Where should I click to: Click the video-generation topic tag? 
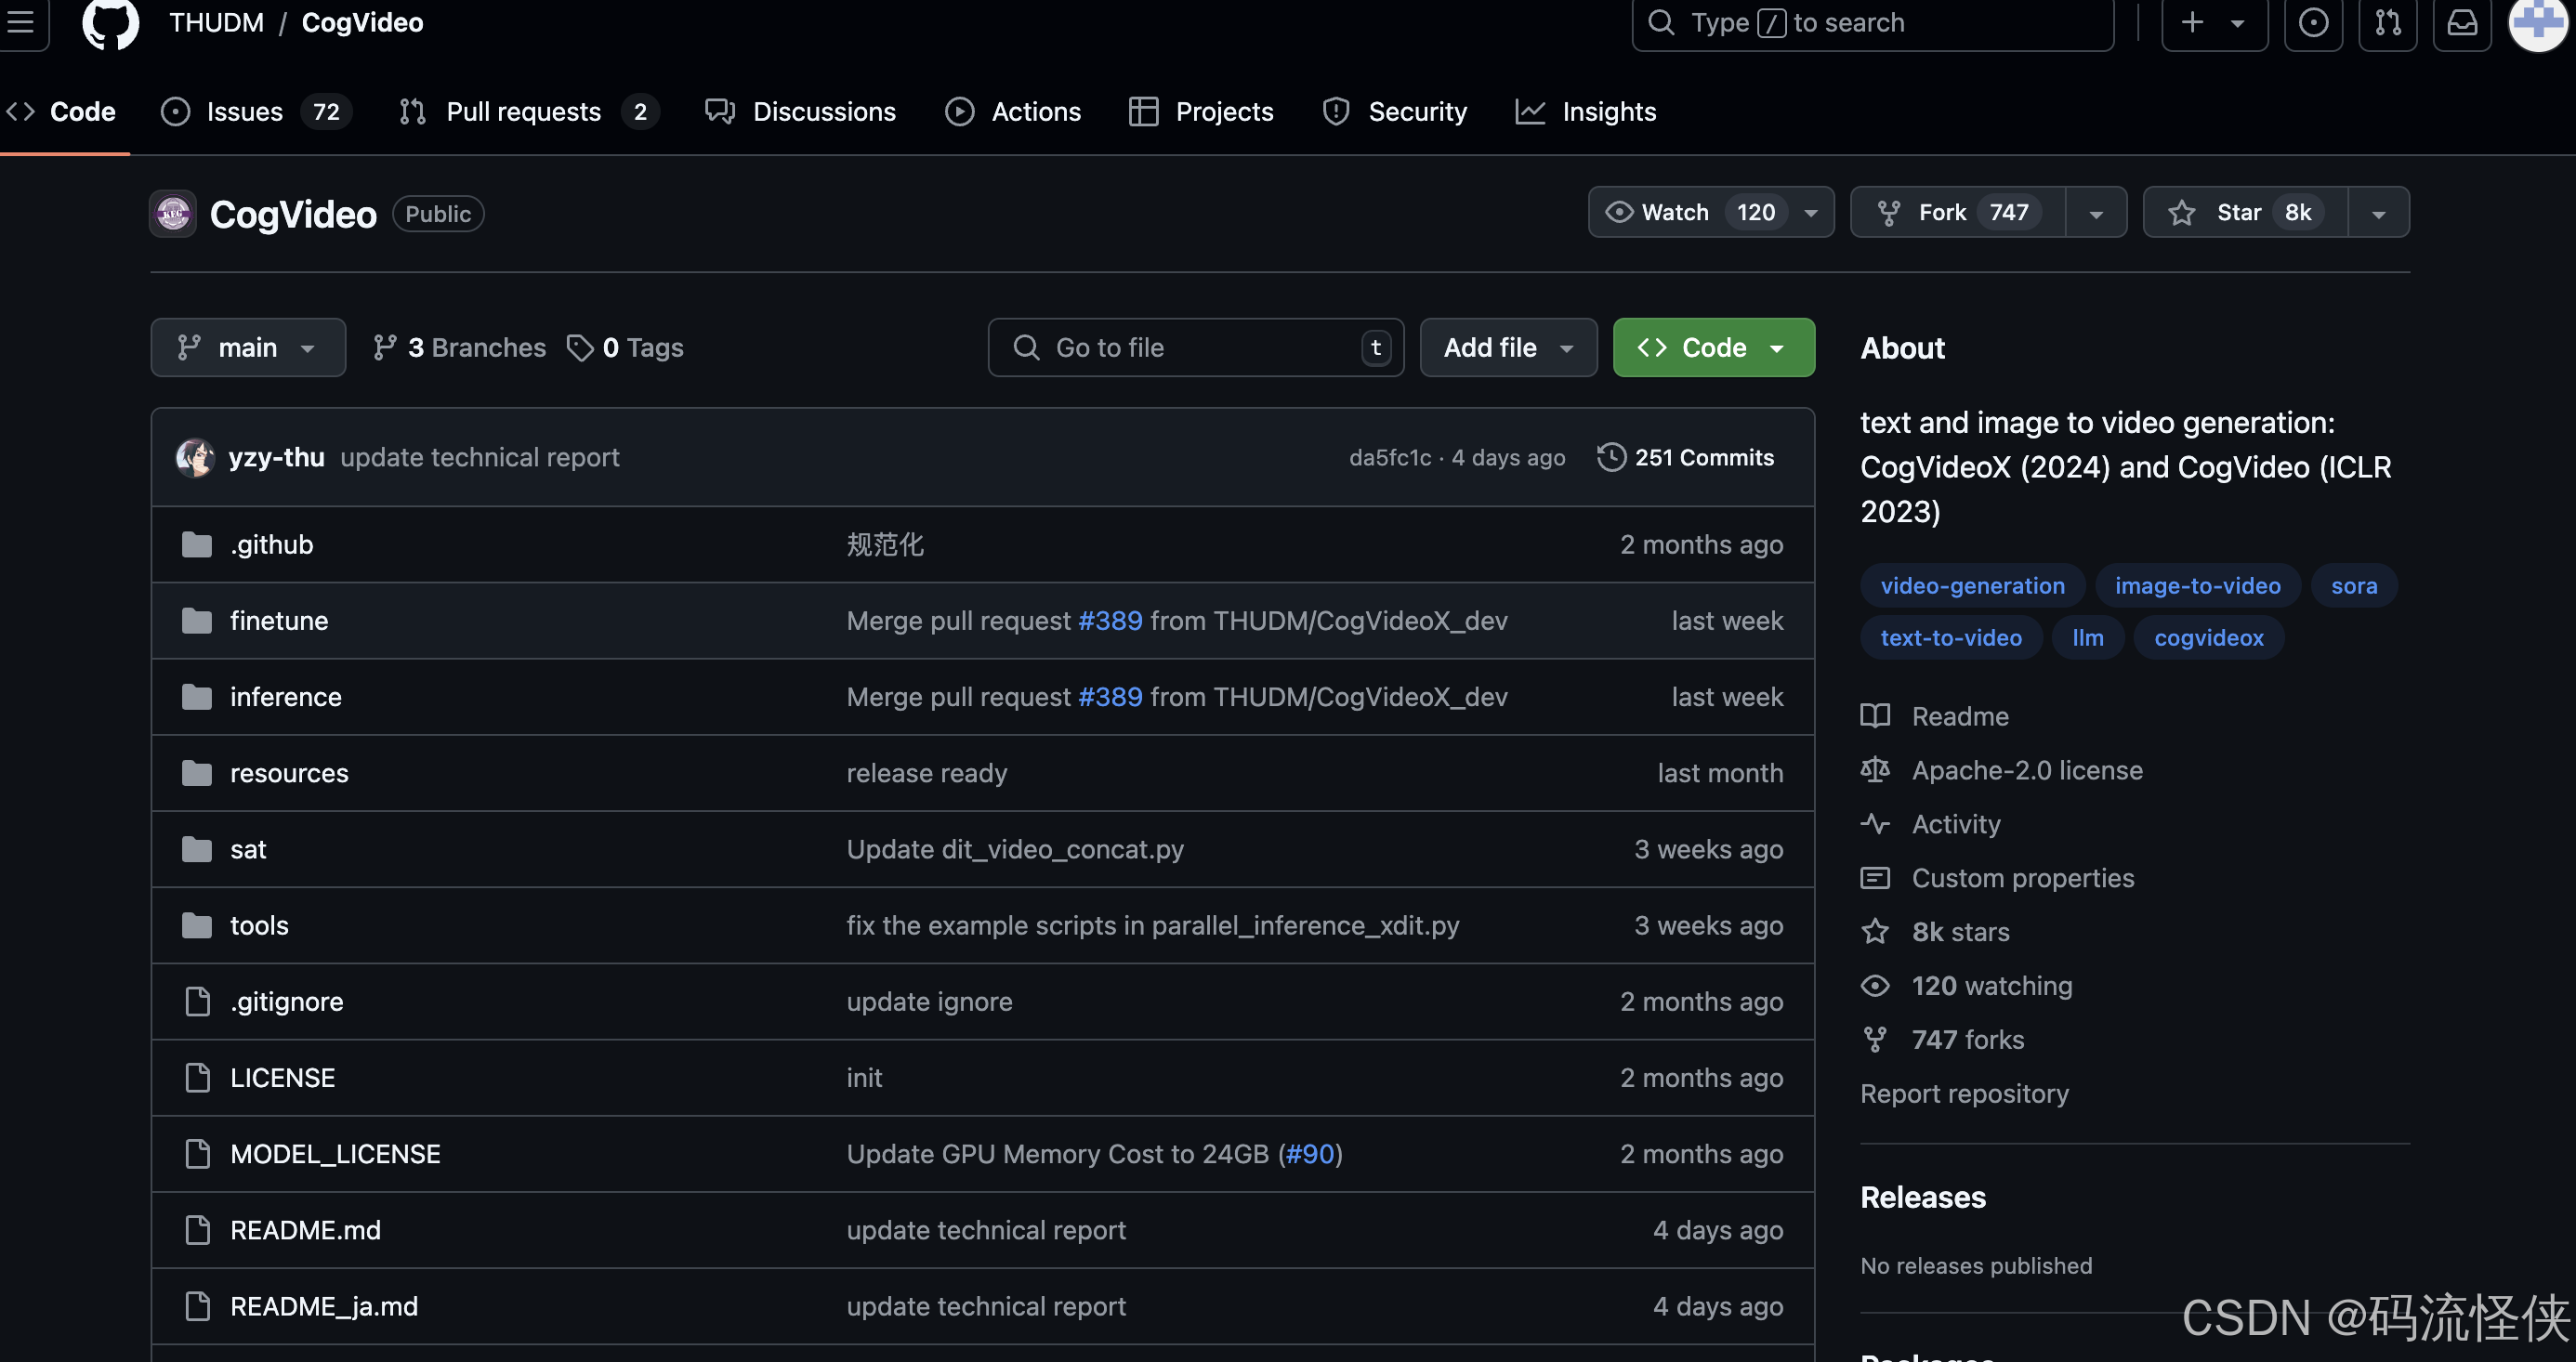point(1971,585)
